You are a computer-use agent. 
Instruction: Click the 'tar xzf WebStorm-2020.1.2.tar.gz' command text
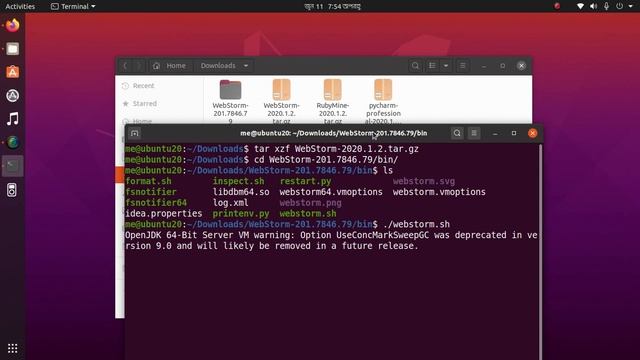coord(336,149)
